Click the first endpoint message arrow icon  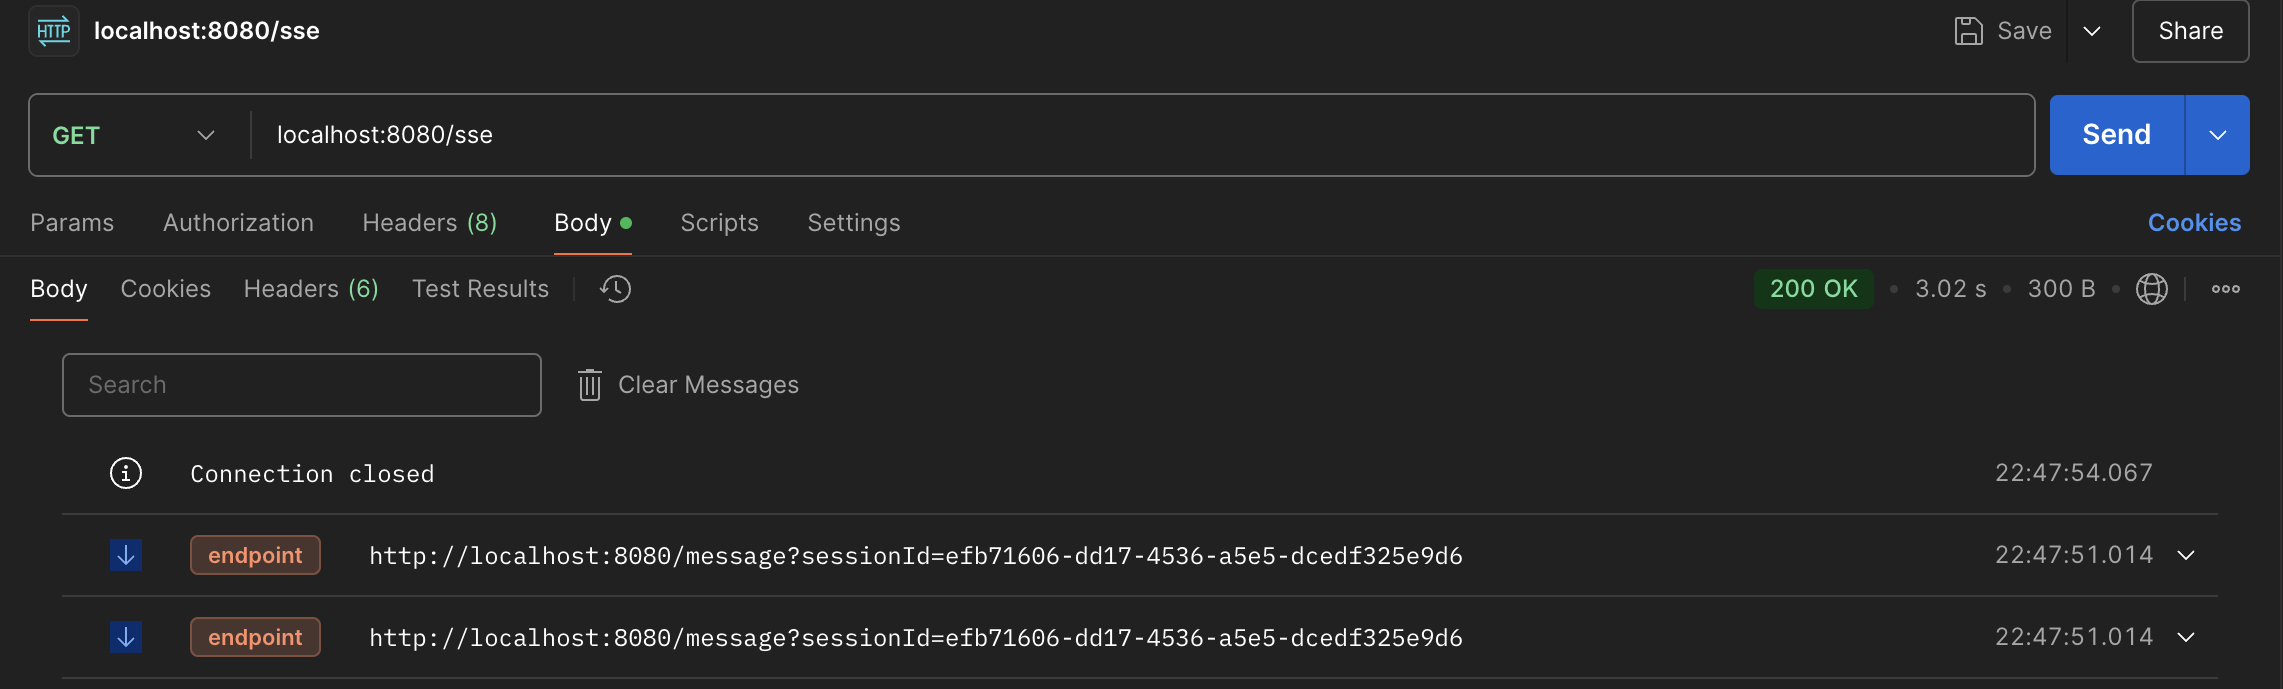coord(126,555)
